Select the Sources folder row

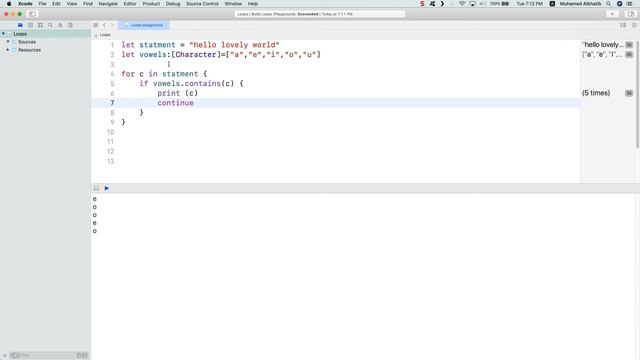tap(45, 42)
